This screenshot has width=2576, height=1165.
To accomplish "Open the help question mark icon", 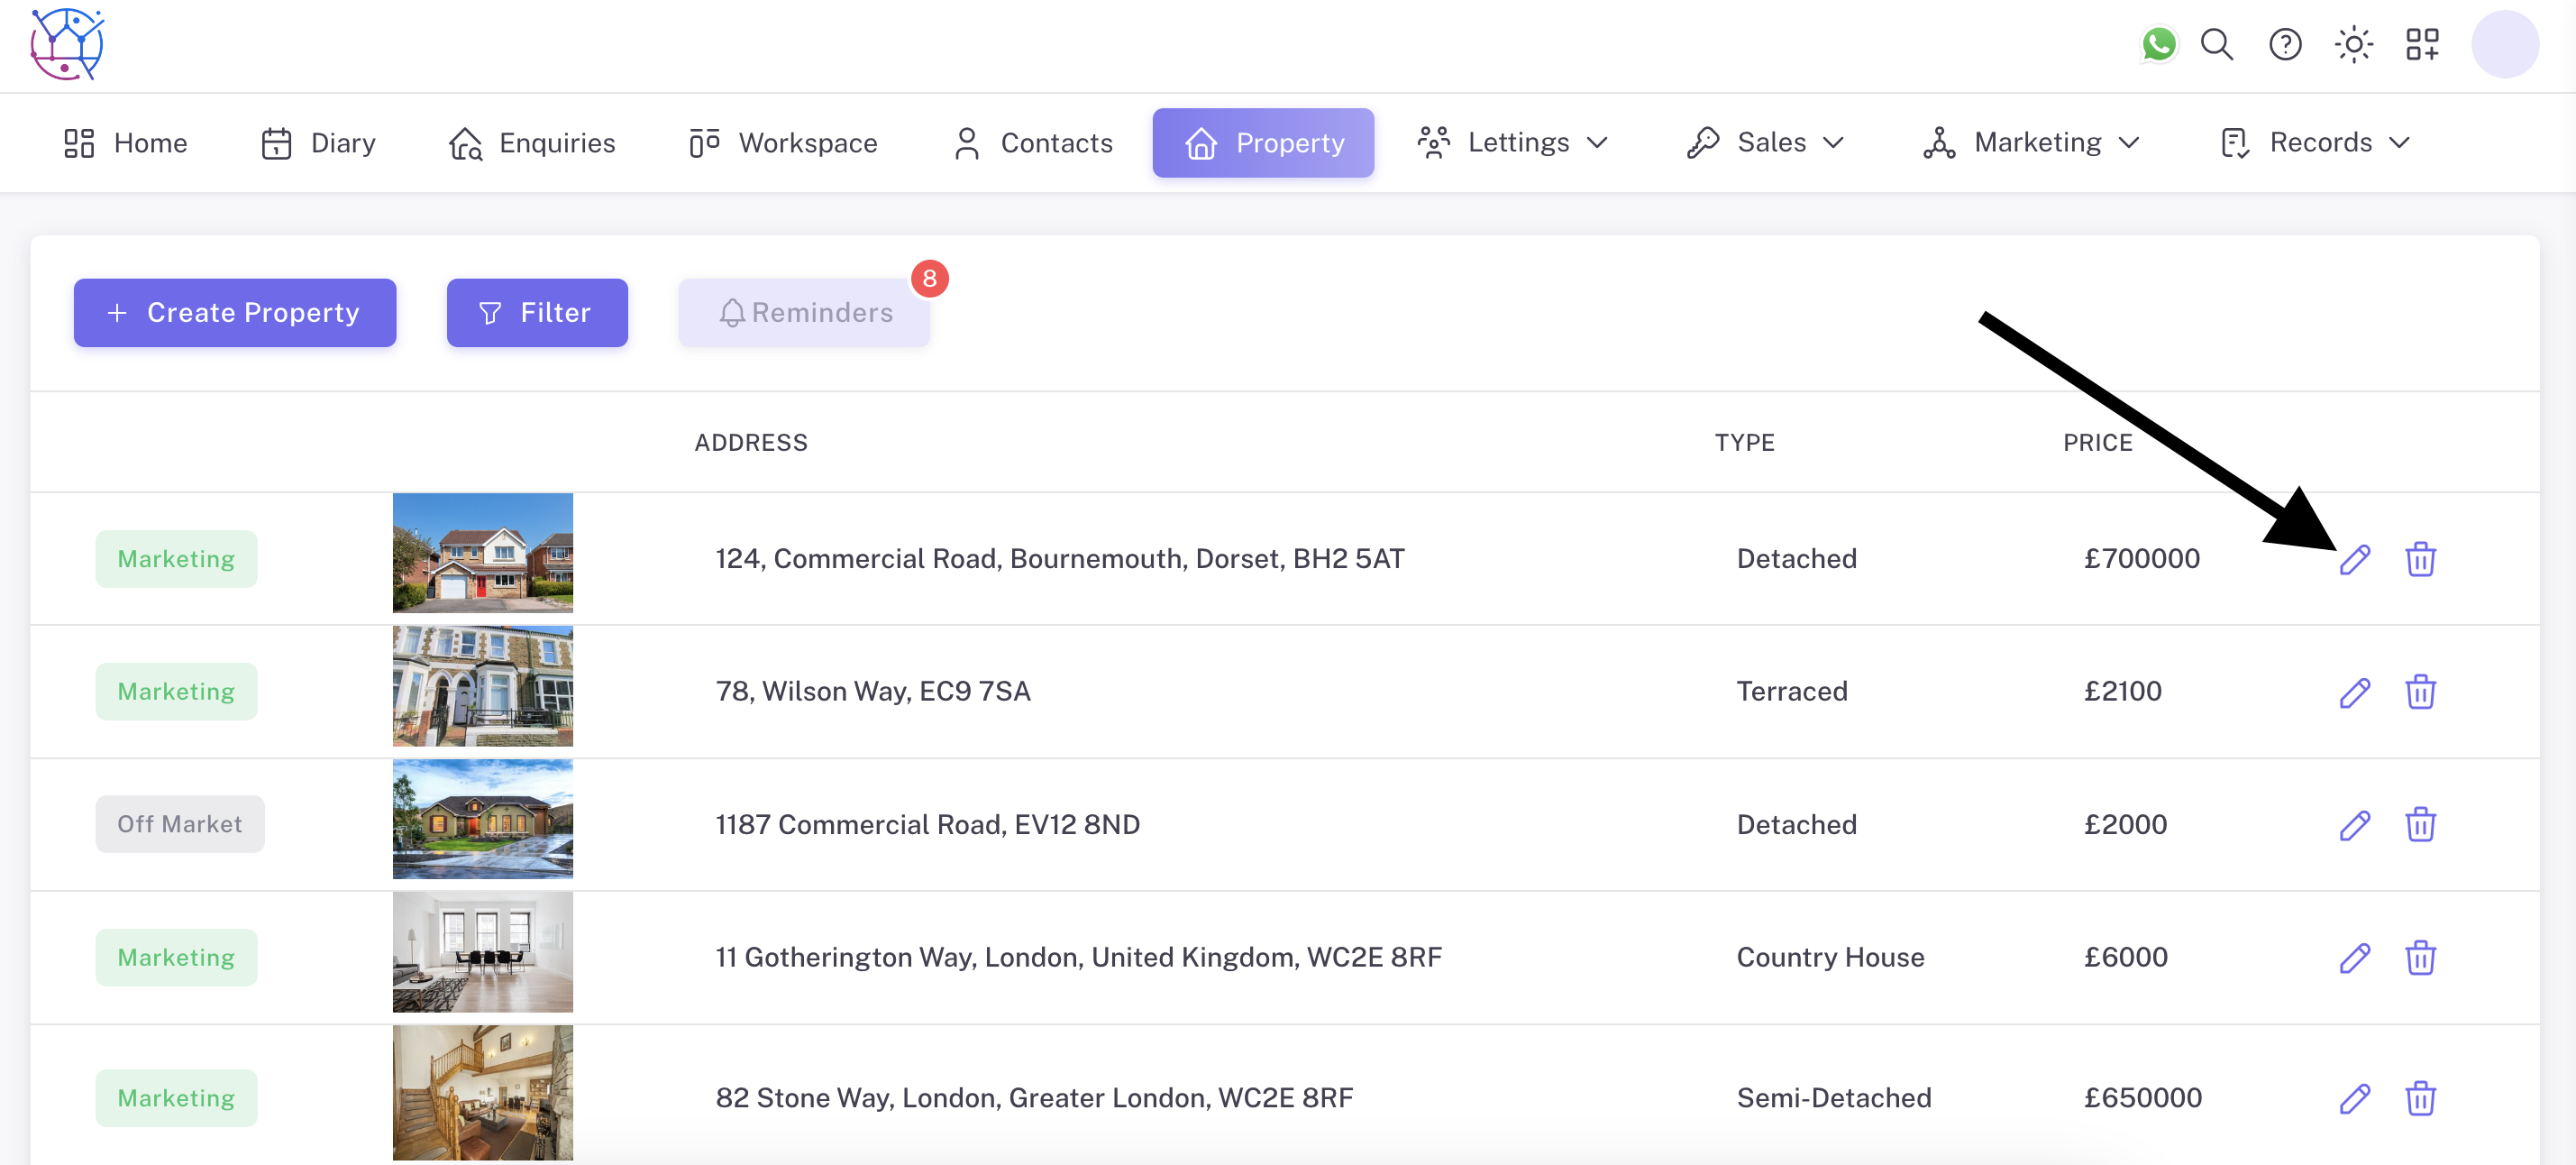I will coord(2284,44).
